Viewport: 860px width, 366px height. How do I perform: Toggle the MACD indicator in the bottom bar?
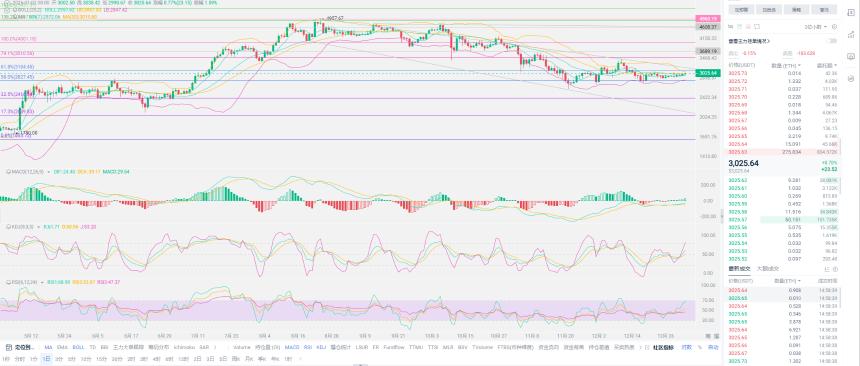pos(292,347)
